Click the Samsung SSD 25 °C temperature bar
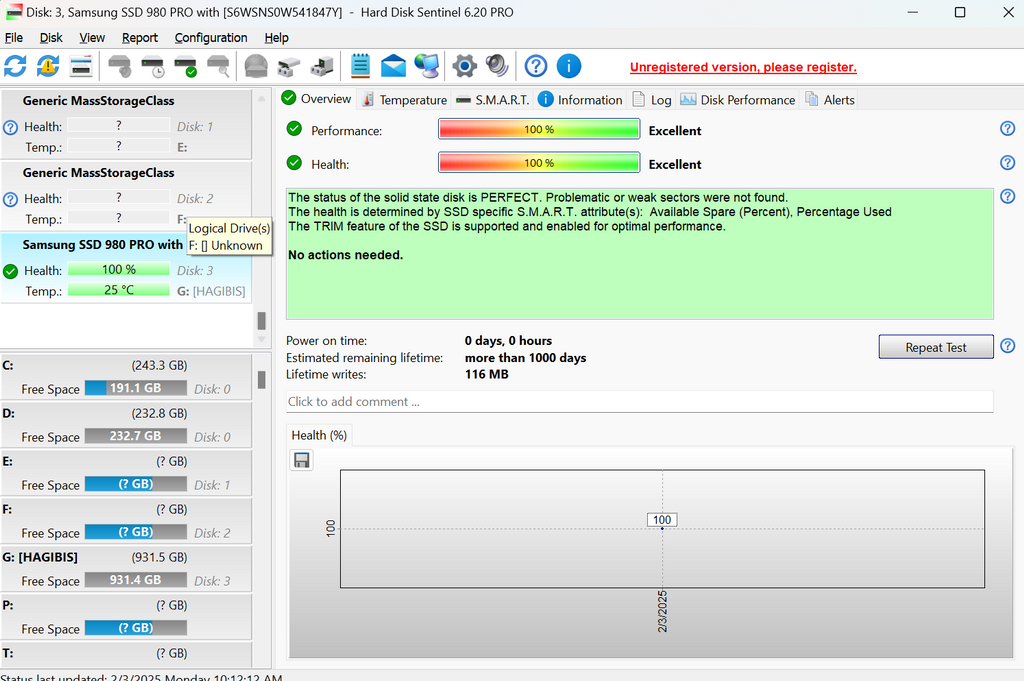The image size is (1024, 681). [x=118, y=289]
